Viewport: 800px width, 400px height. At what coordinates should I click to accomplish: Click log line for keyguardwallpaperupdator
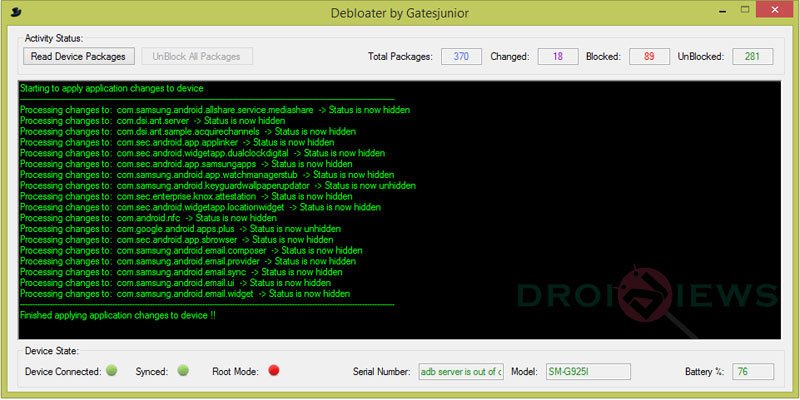(218, 186)
